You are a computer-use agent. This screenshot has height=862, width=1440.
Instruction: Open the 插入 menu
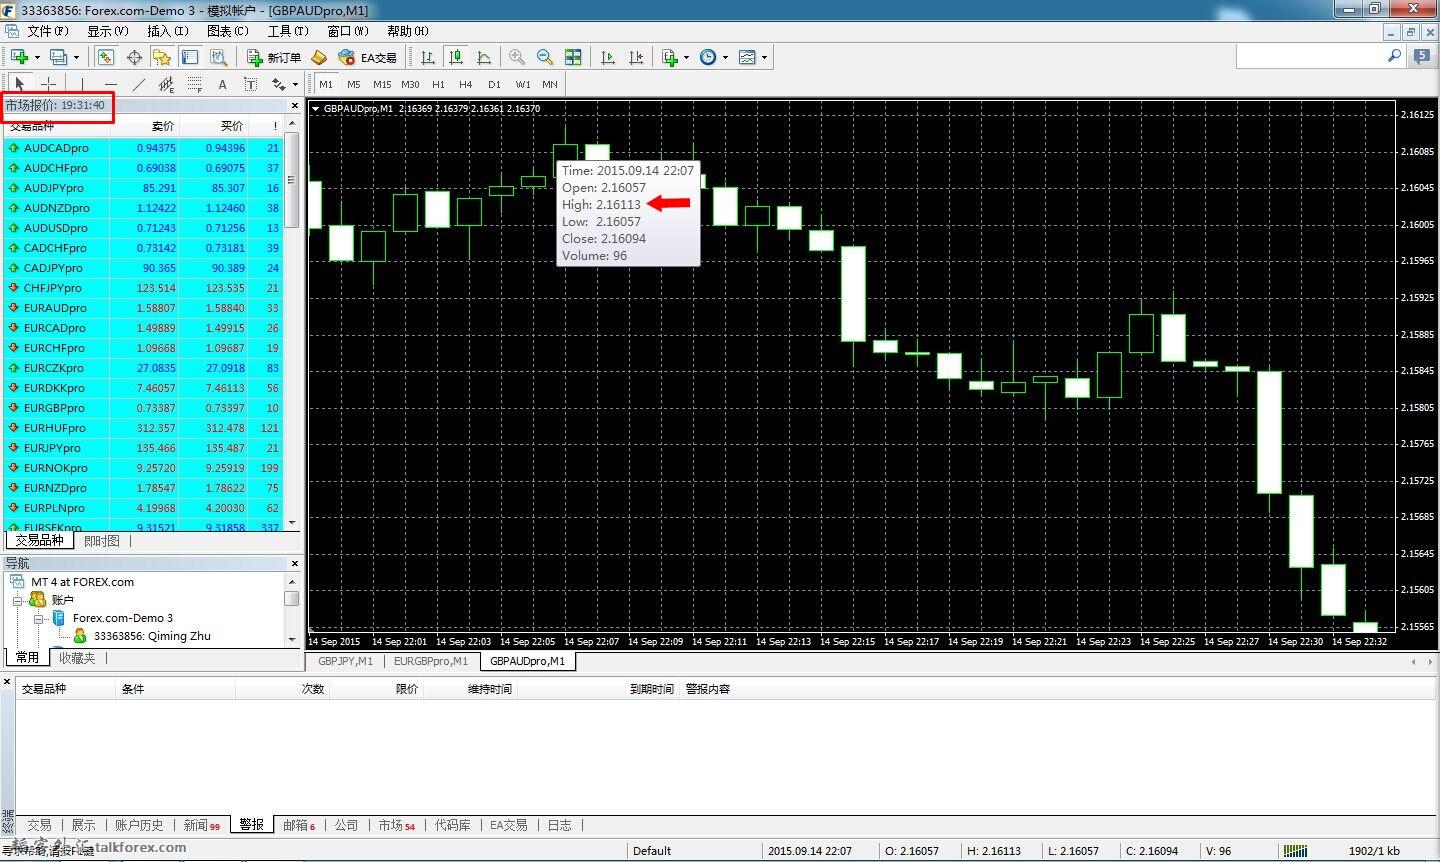click(168, 31)
